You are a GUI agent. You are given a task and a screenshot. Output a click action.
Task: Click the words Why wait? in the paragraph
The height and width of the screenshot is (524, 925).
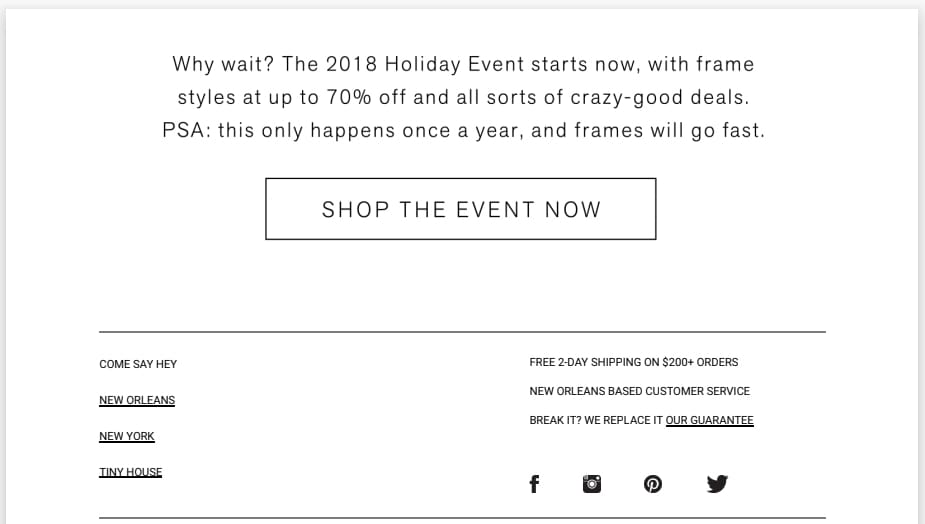223,64
